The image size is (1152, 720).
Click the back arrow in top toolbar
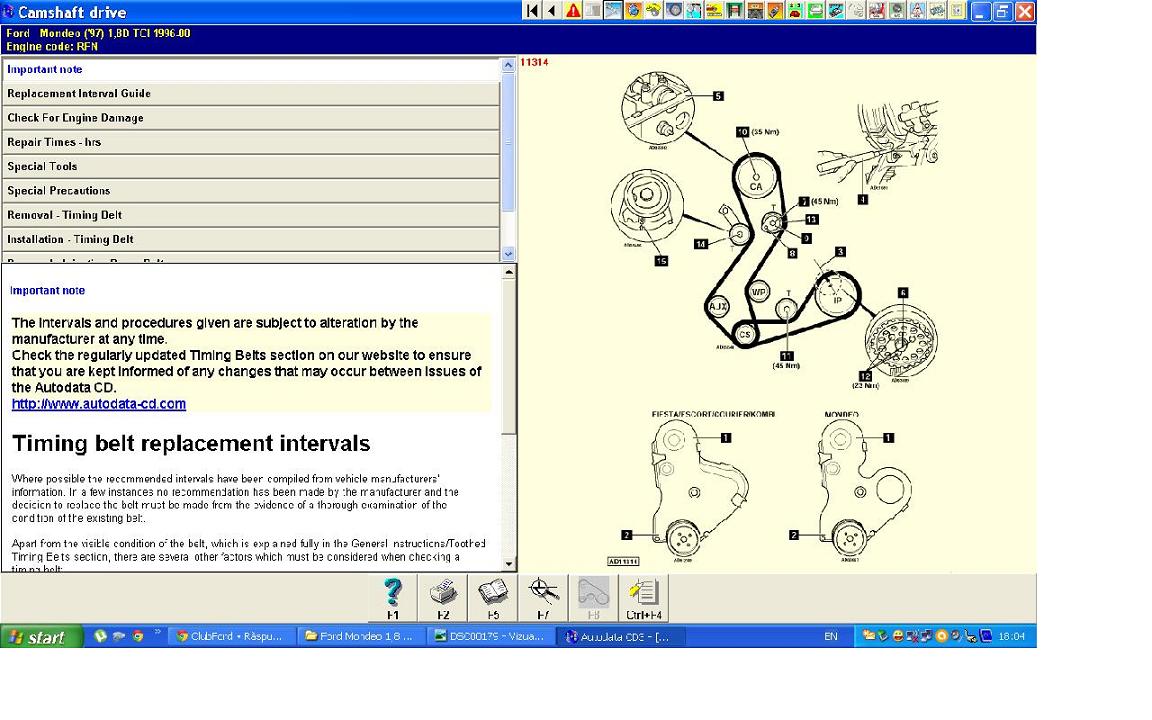[x=551, y=11]
